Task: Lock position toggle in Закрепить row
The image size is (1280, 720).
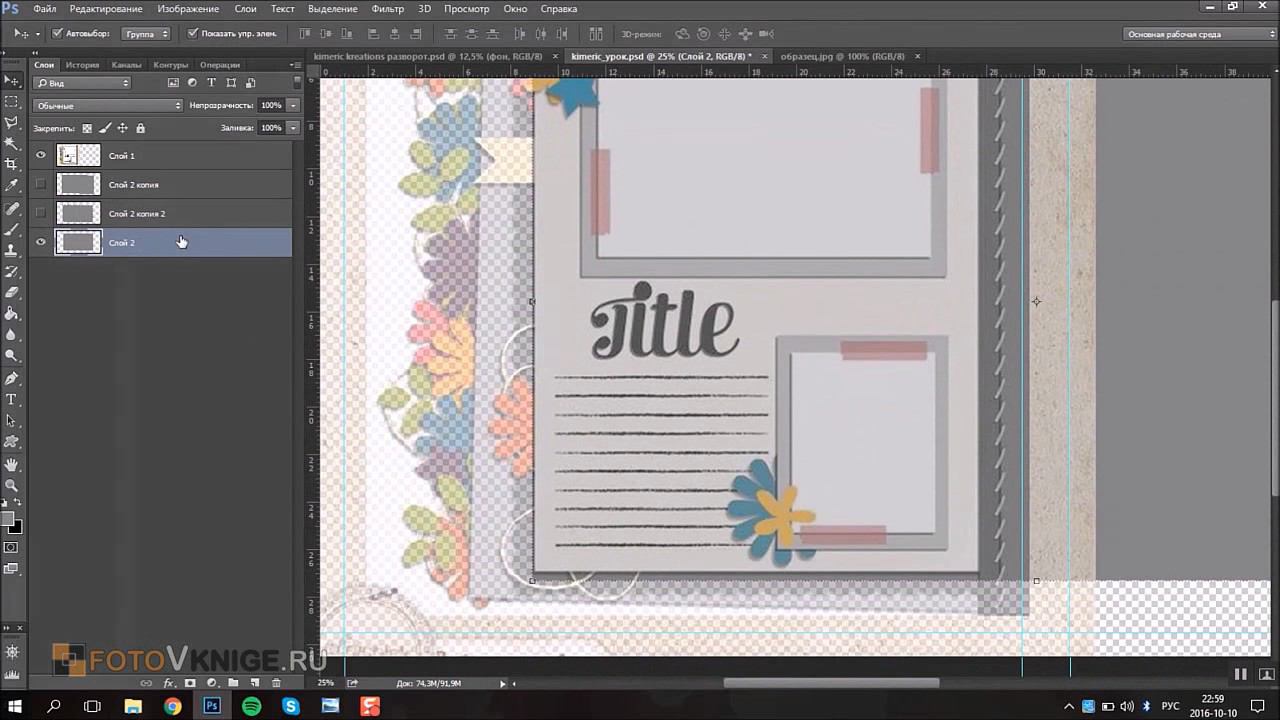Action: pyautogui.click(x=122, y=128)
